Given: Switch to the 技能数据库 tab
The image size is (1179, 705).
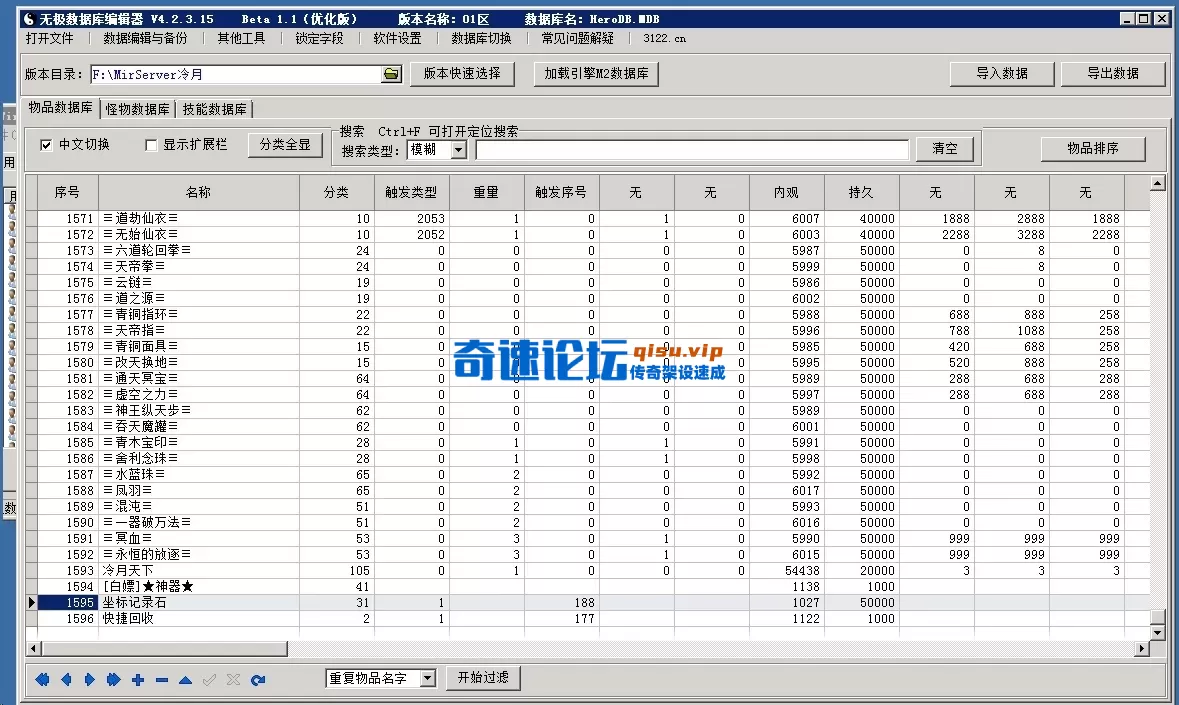Looking at the screenshot, I should pos(214,109).
